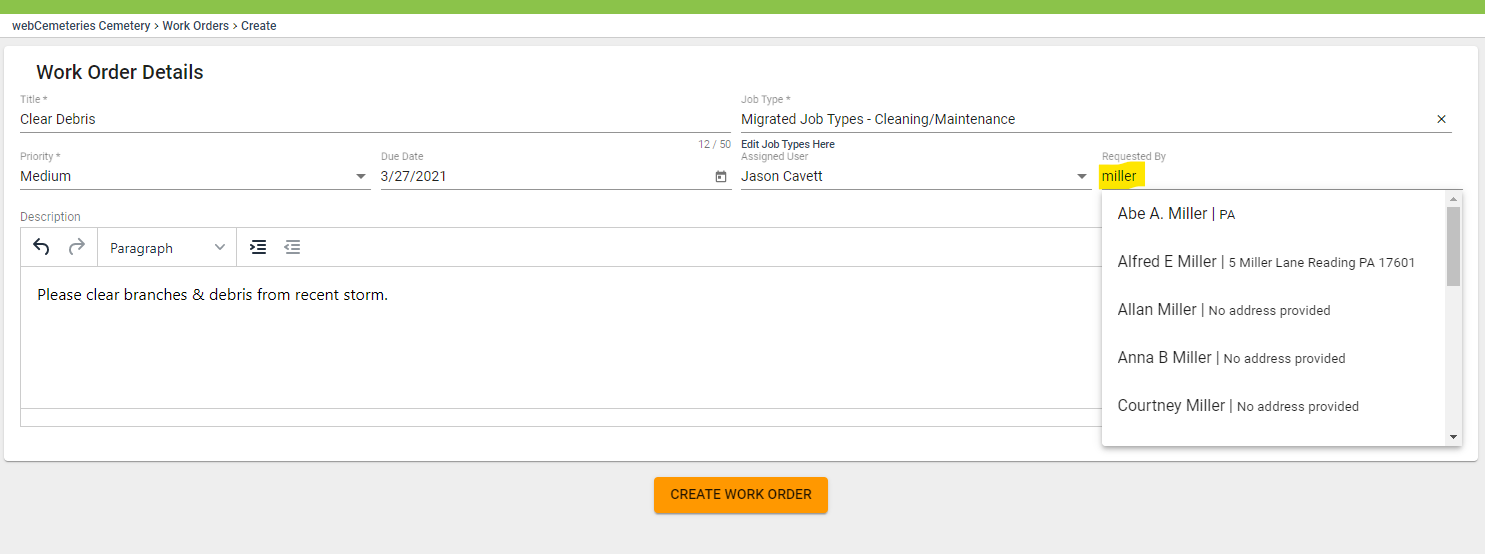
Task: Open the Due Date calendar picker
Action: [x=721, y=177]
